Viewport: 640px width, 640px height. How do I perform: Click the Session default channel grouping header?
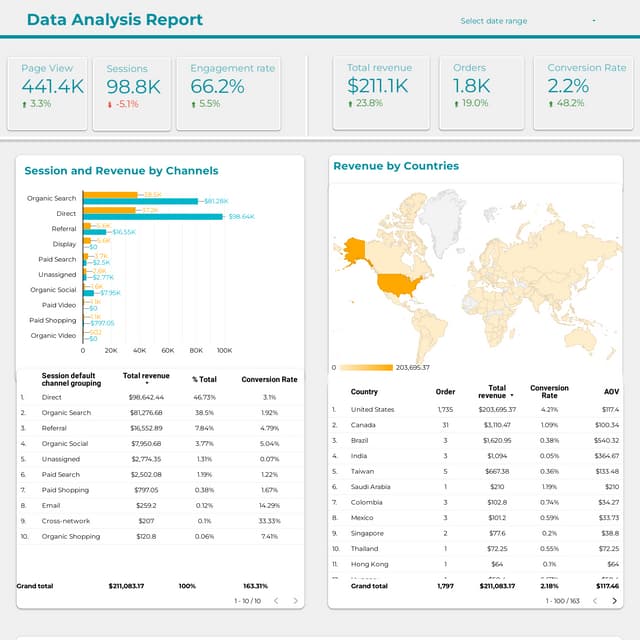pos(71,379)
